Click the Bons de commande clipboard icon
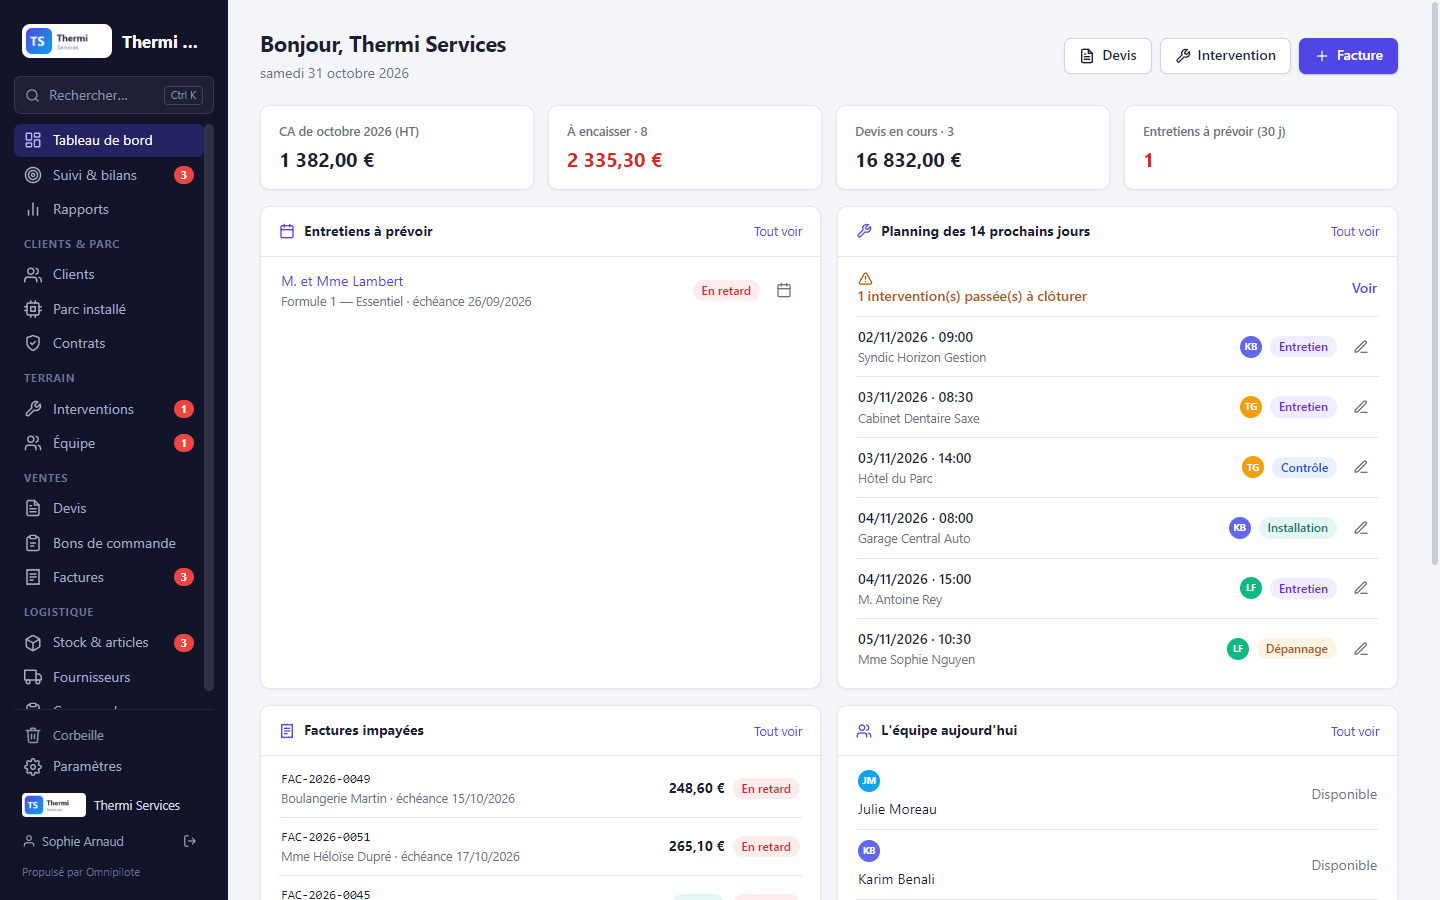Image resolution: width=1440 pixels, height=900 pixels. (x=33, y=543)
